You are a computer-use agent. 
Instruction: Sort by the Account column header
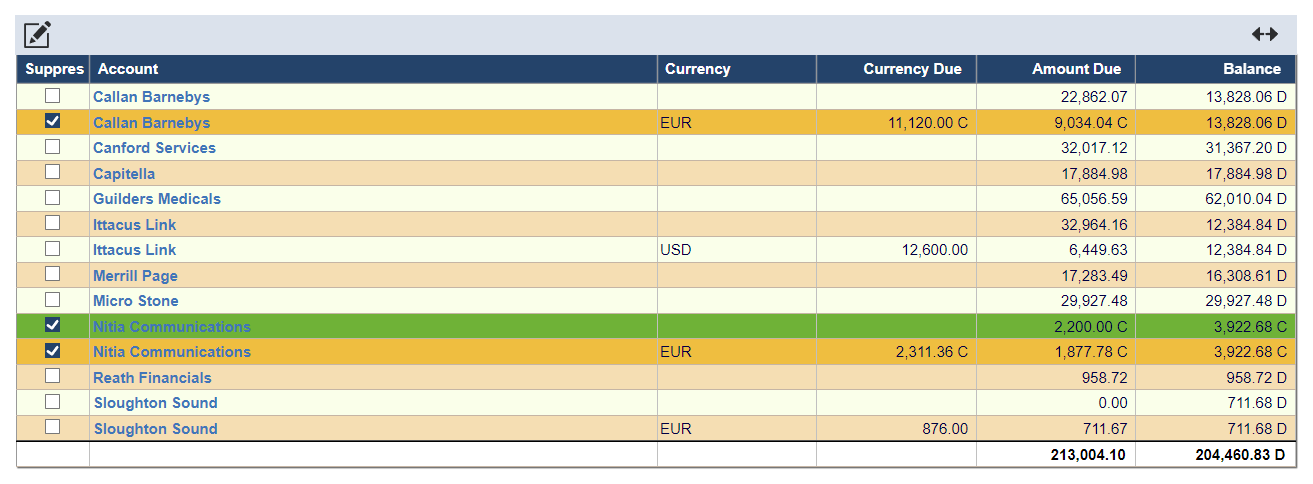(x=128, y=69)
